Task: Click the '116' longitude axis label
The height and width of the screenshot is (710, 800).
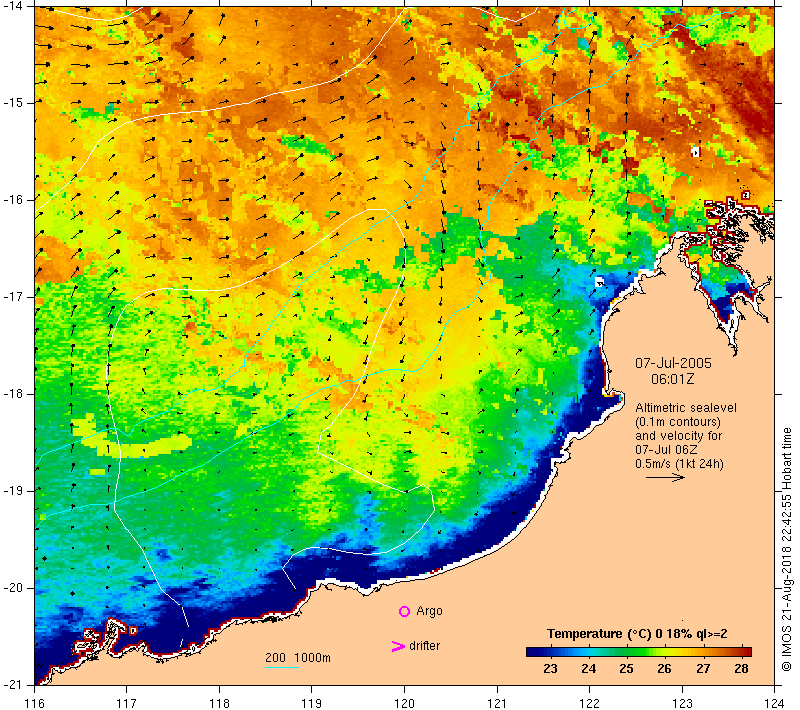Action: (34, 703)
